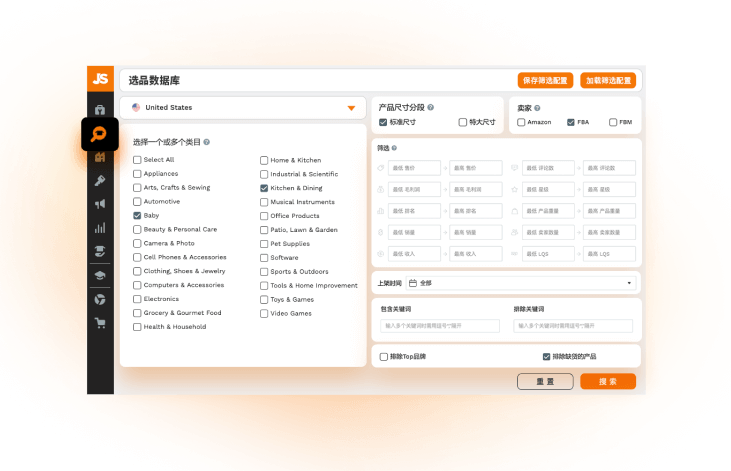Click the United States flag icon

click(x=136, y=107)
